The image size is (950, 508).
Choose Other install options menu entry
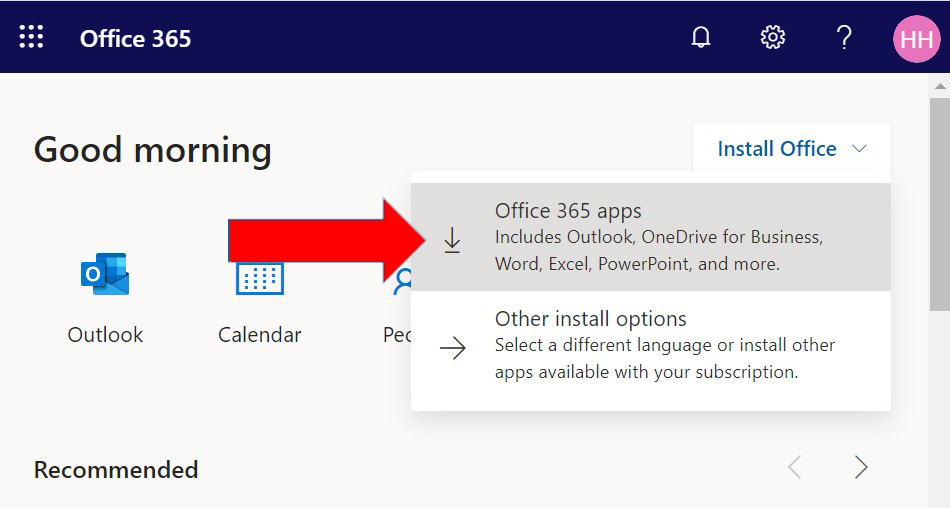point(651,345)
